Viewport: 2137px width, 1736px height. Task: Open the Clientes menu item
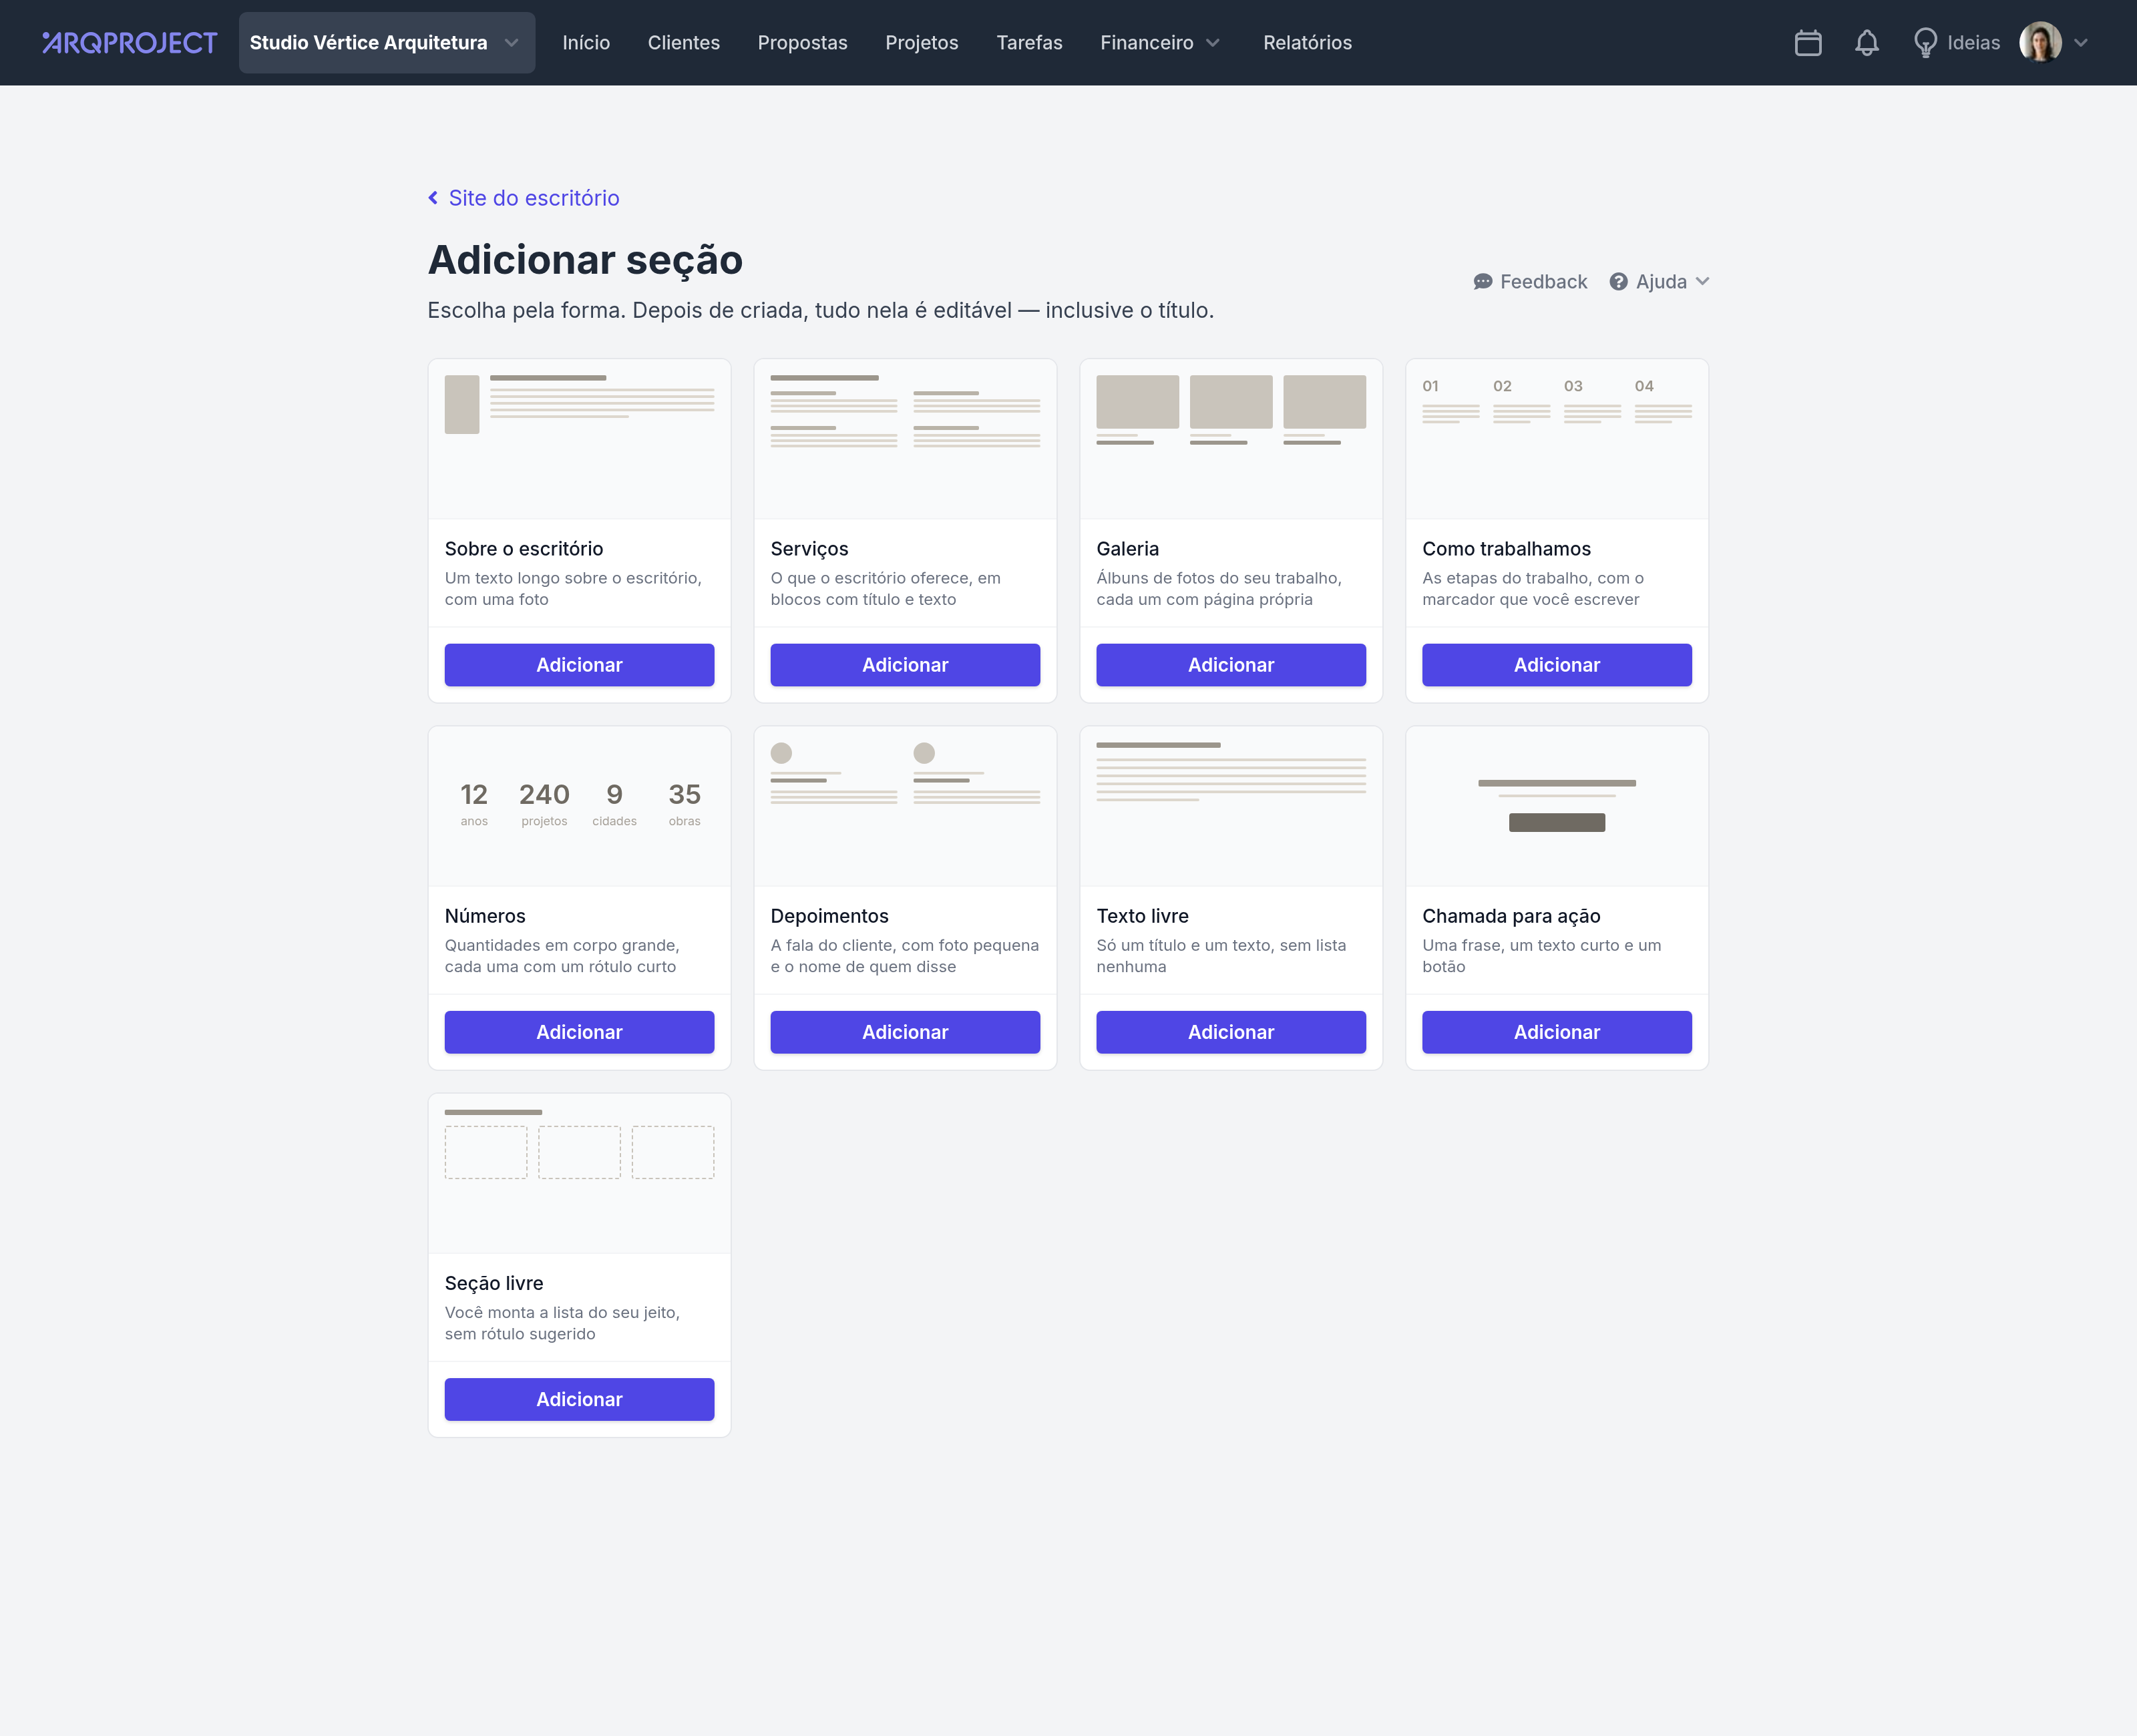coord(684,43)
